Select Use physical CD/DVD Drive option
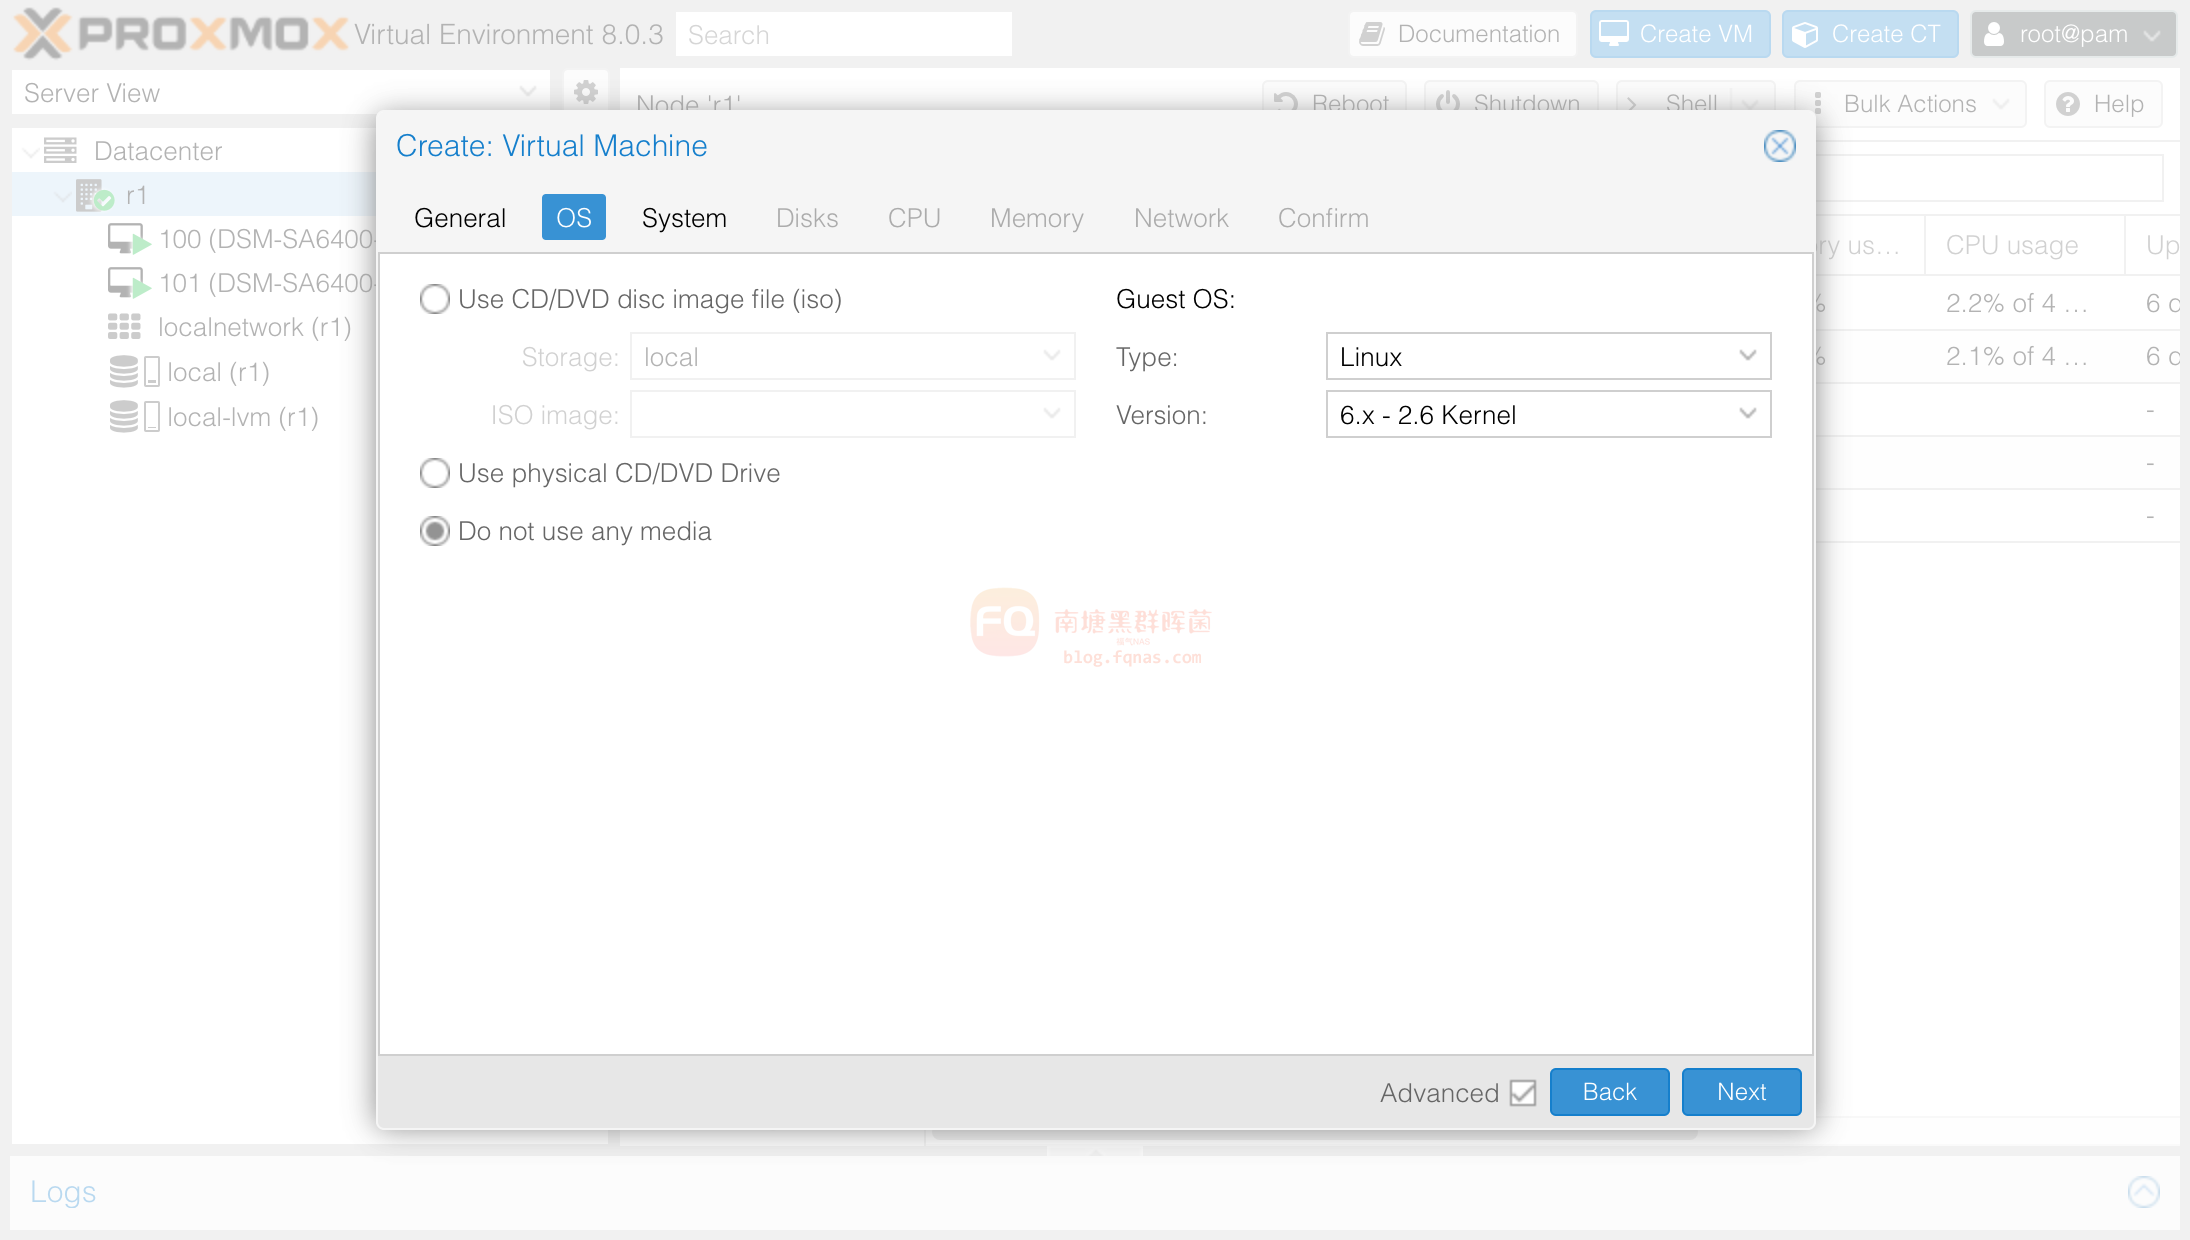2190x1240 pixels. point(434,473)
